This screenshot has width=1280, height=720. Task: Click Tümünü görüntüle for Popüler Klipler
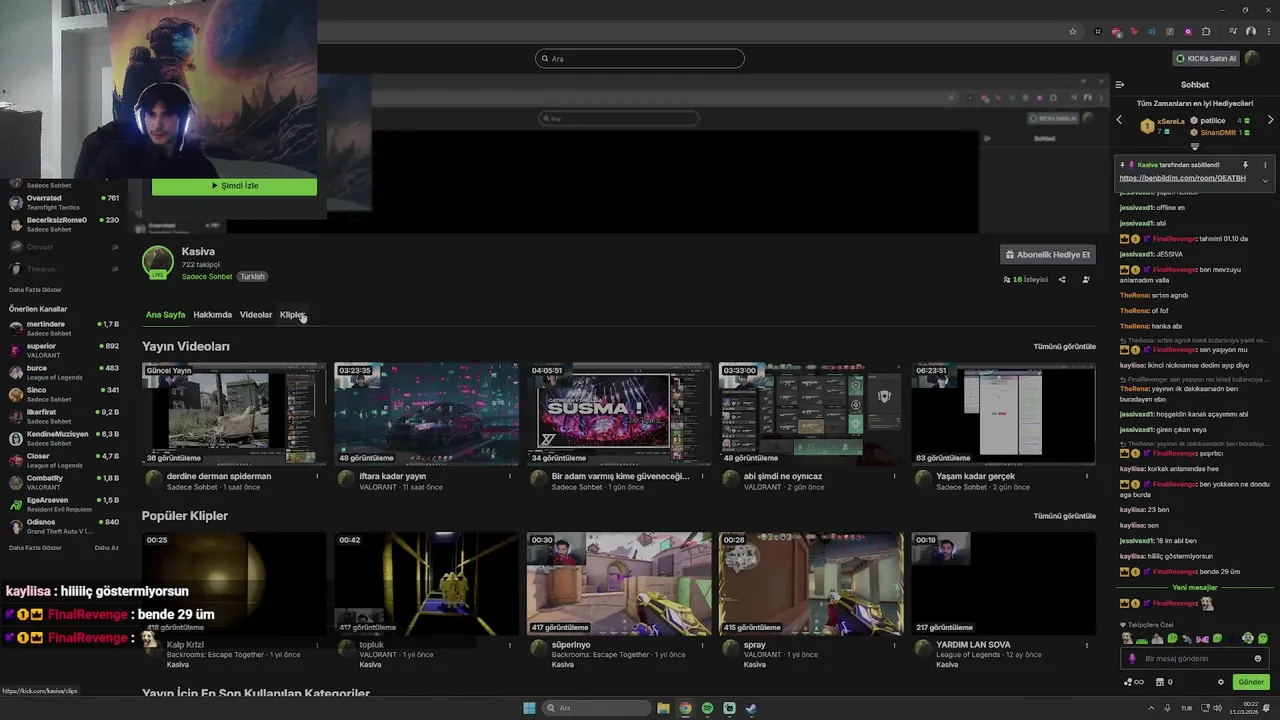tap(1064, 516)
